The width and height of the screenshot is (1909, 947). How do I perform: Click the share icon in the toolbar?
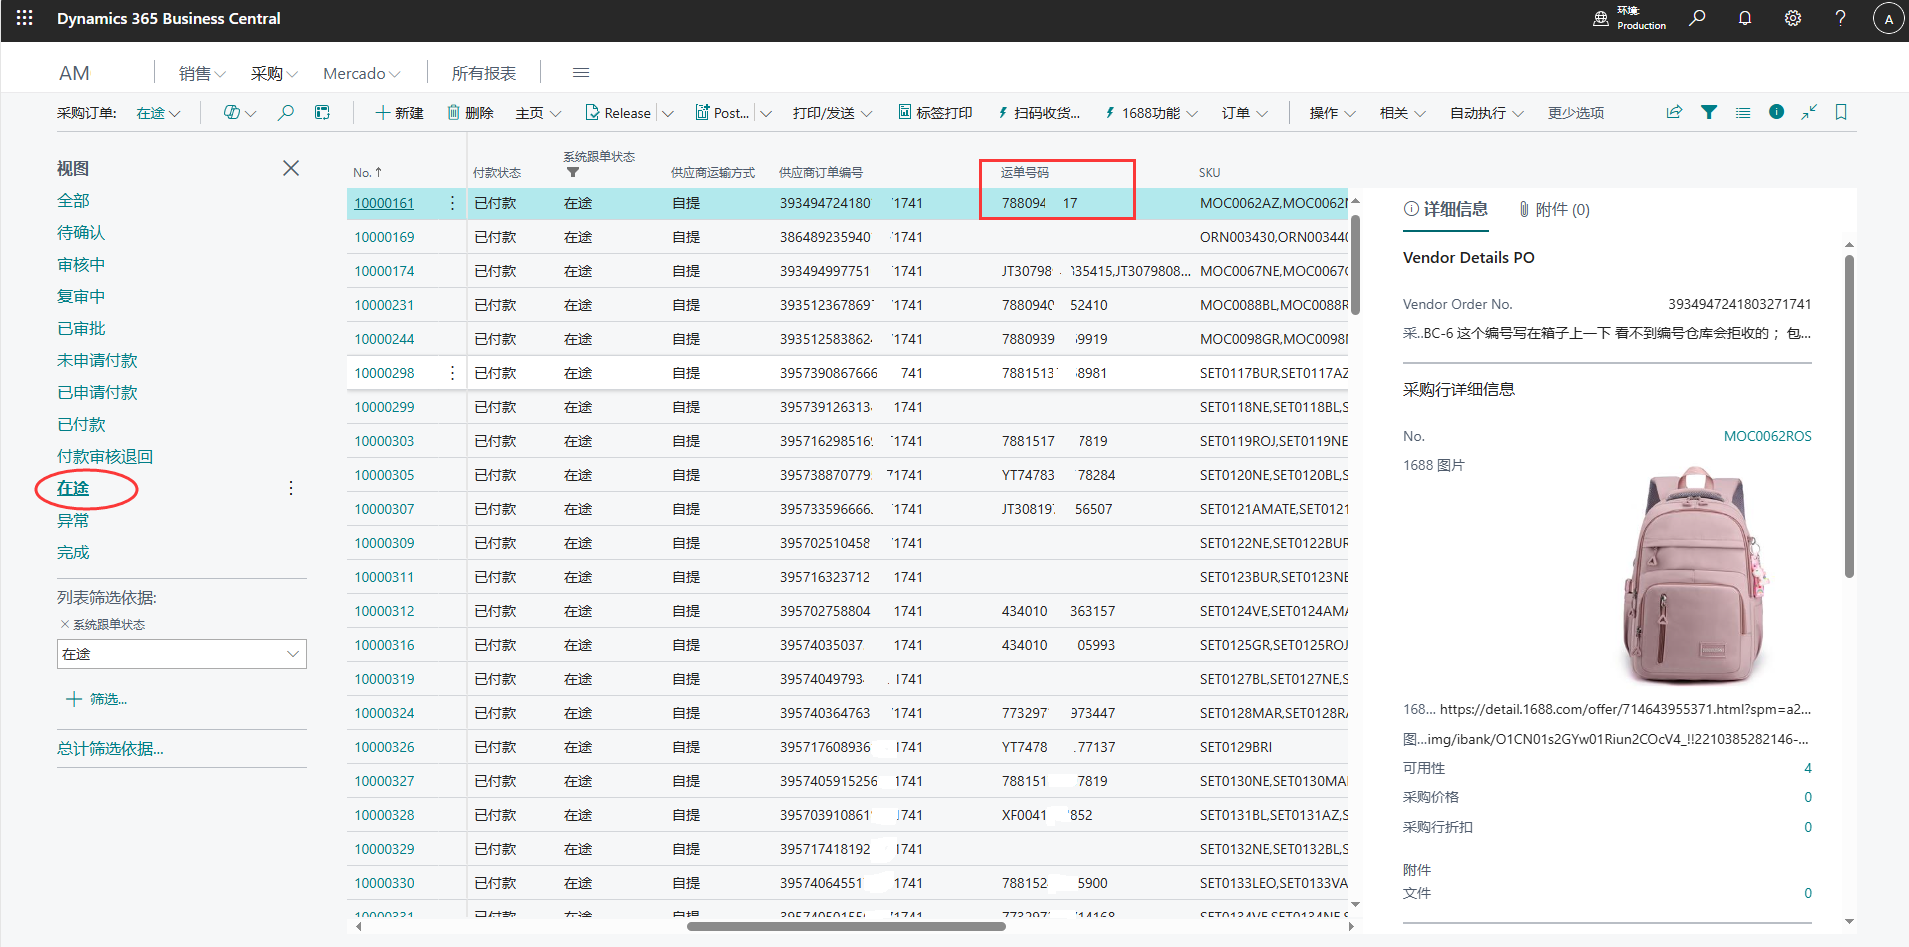(1674, 112)
